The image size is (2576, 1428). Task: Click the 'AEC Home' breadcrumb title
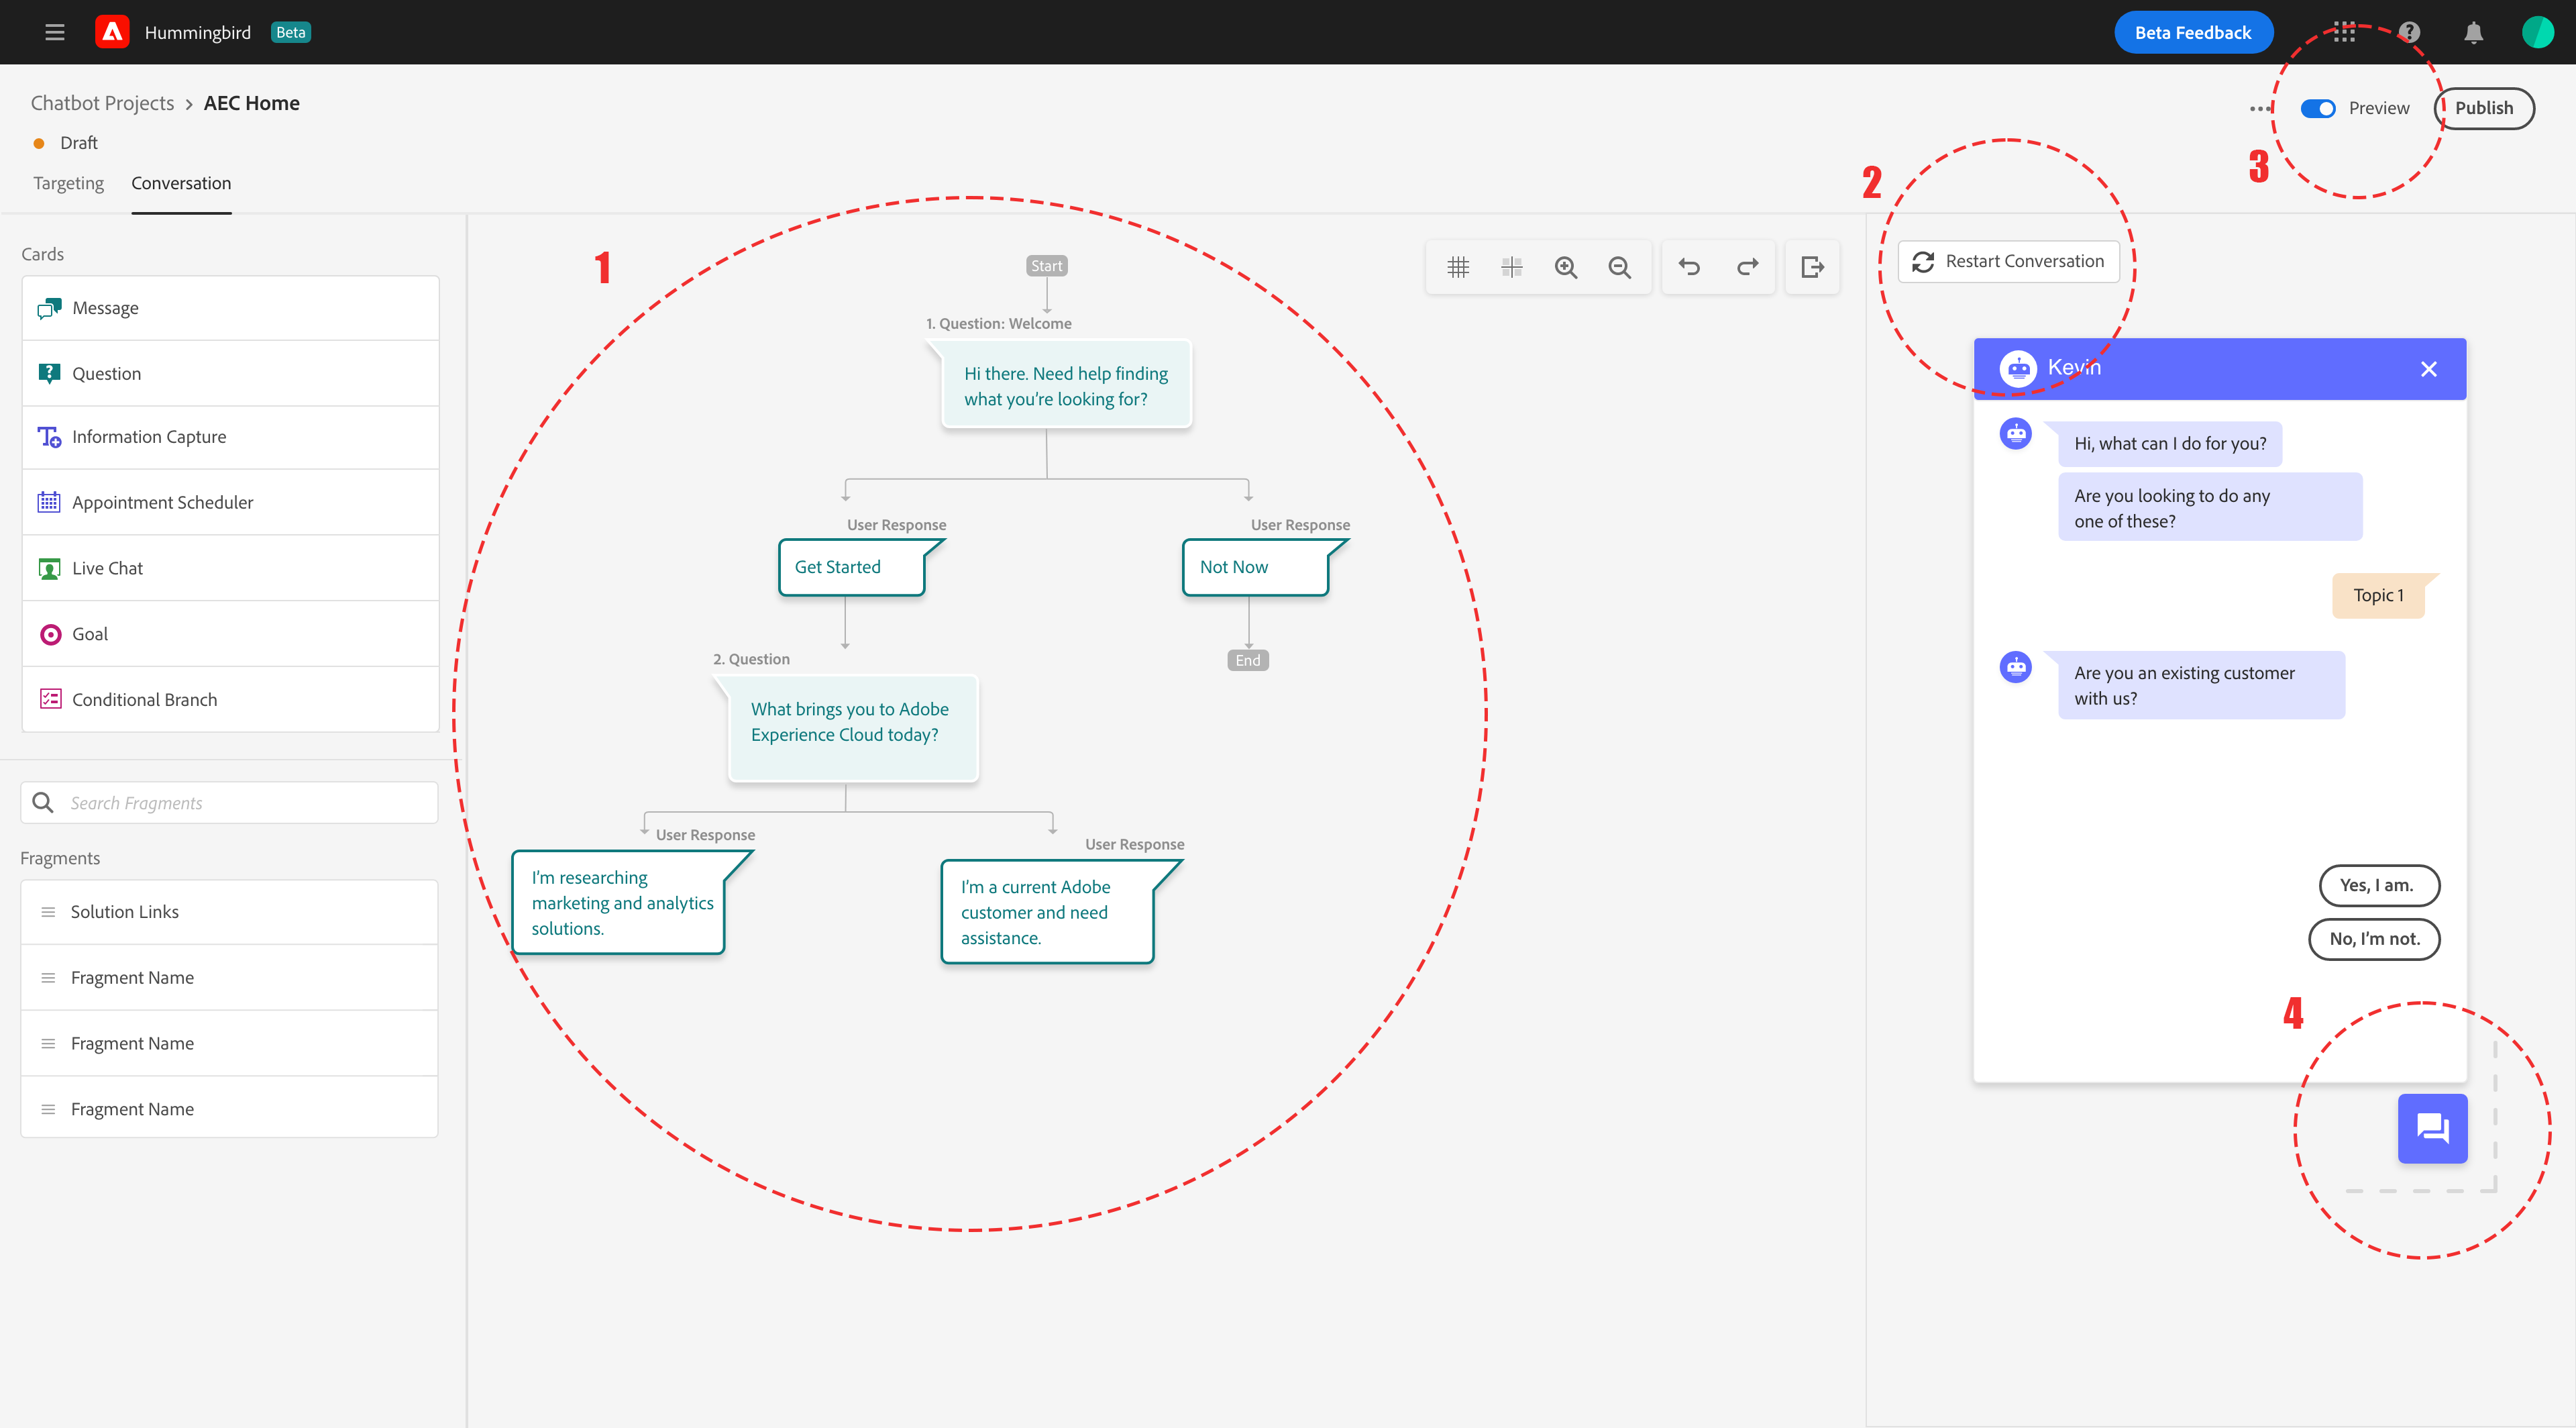coord(252,103)
